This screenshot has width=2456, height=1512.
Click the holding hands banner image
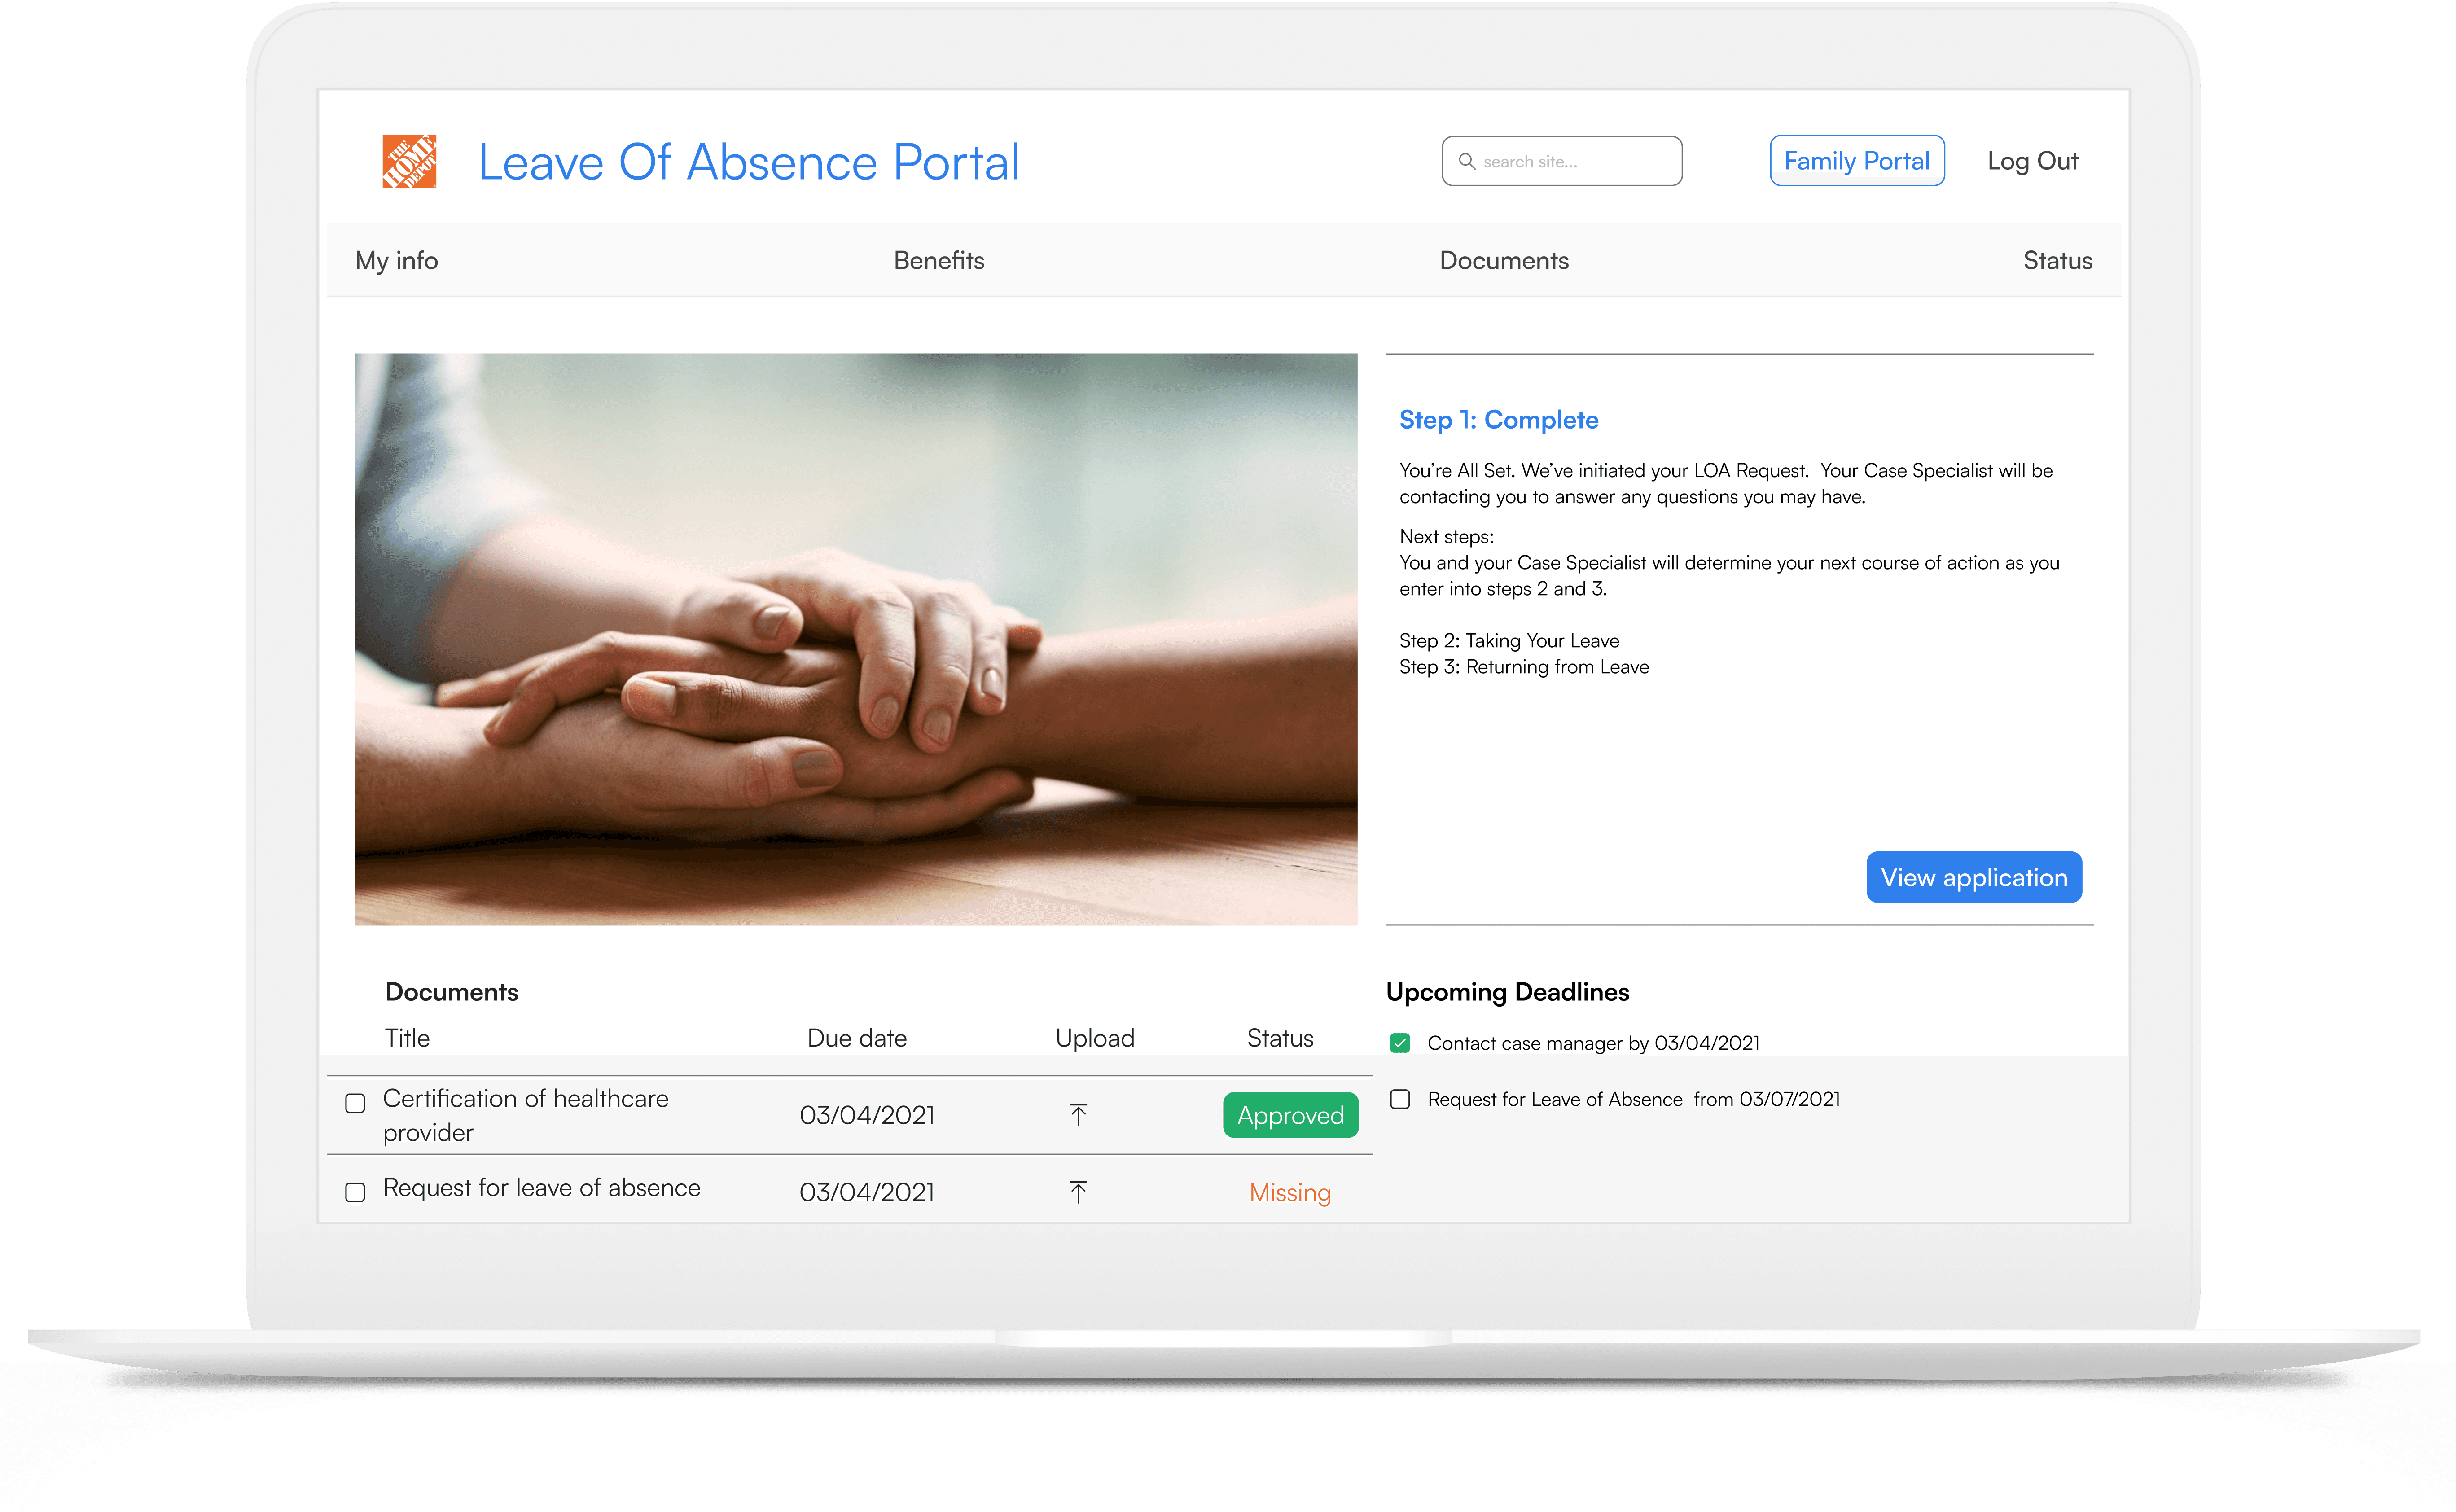click(855, 639)
